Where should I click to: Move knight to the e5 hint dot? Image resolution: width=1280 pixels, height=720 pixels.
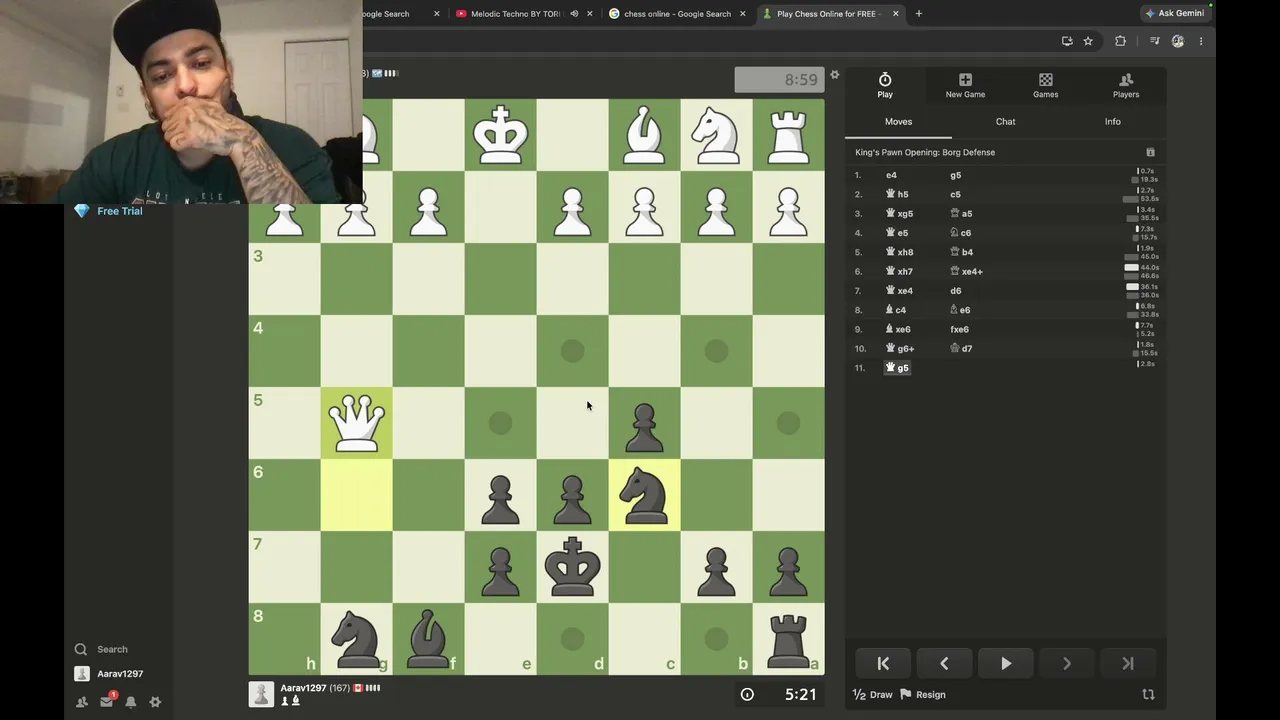[501, 423]
